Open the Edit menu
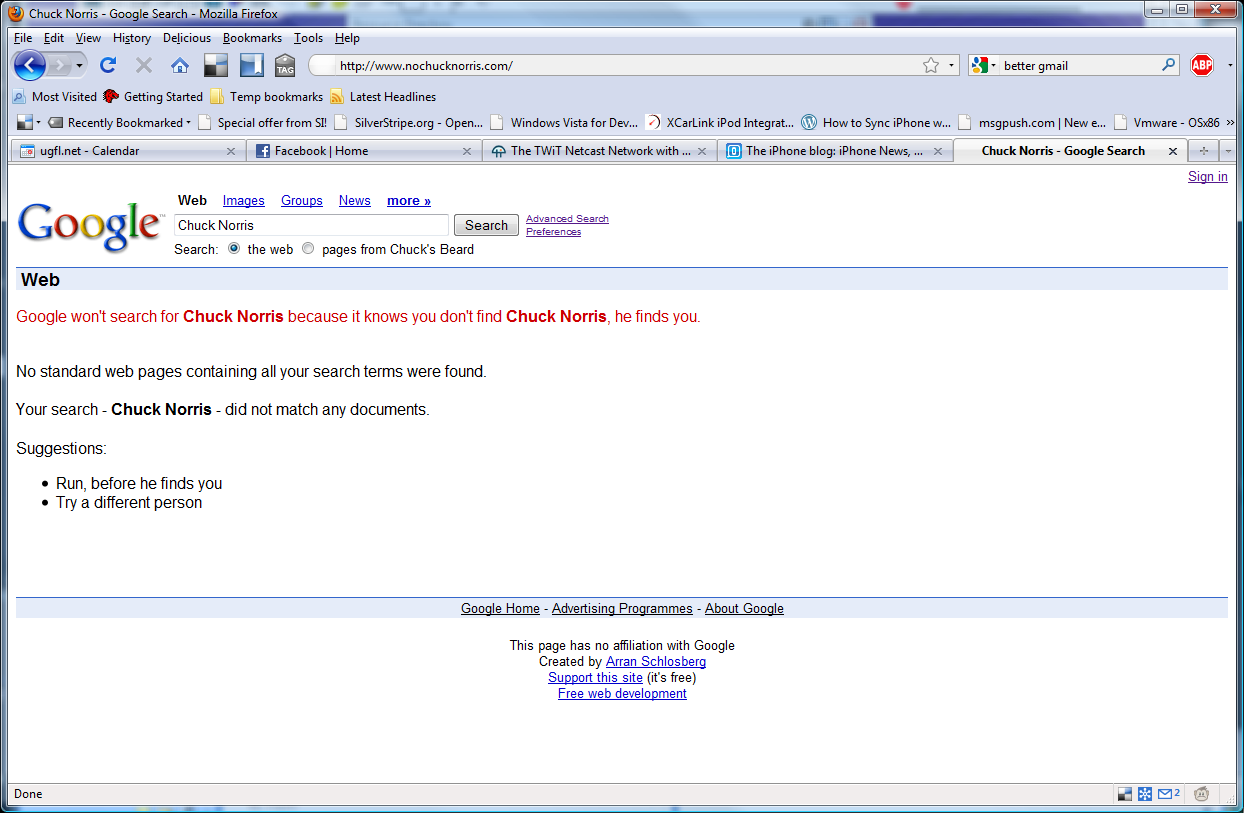 [54, 38]
